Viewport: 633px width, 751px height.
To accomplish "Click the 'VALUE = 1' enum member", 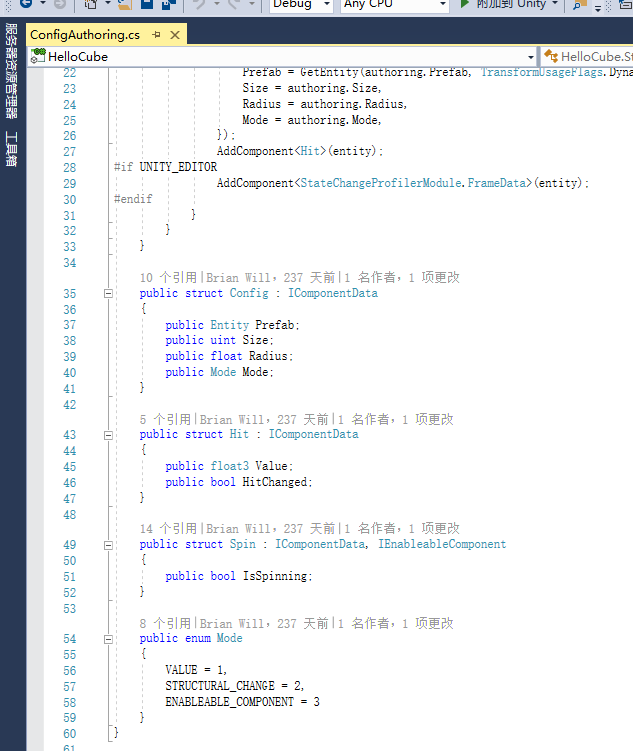I will [194, 670].
